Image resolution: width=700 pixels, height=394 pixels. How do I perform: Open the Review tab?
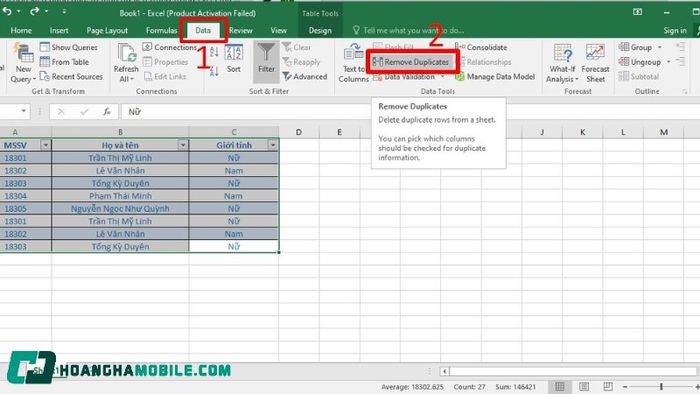(241, 30)
